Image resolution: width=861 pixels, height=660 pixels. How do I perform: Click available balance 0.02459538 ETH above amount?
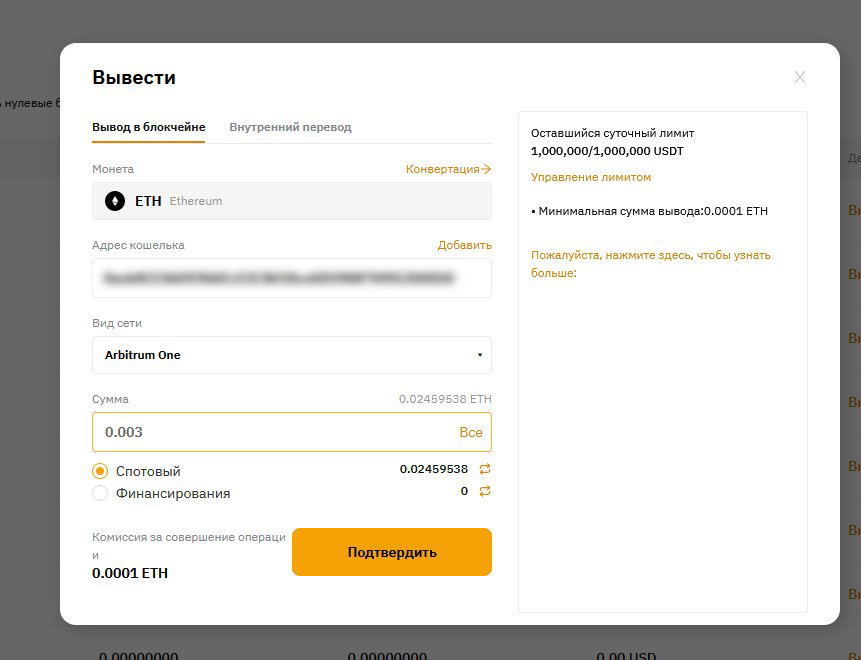click(445, 399)
